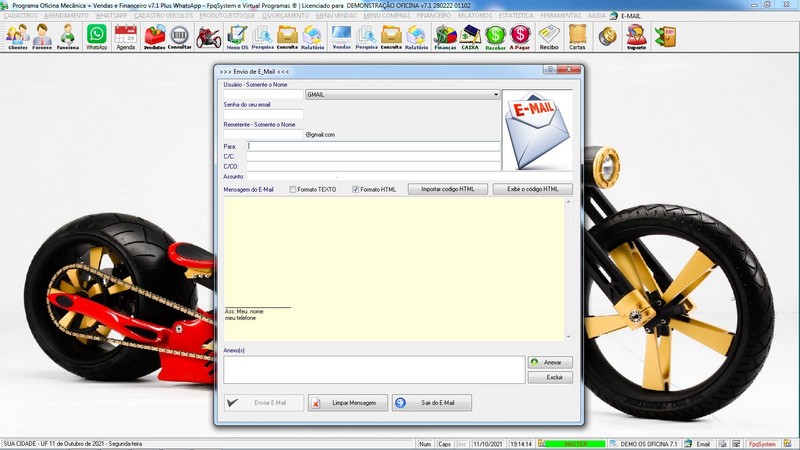
Task: Click the exit door toolbar icon
Action: (x=665, y=37)
